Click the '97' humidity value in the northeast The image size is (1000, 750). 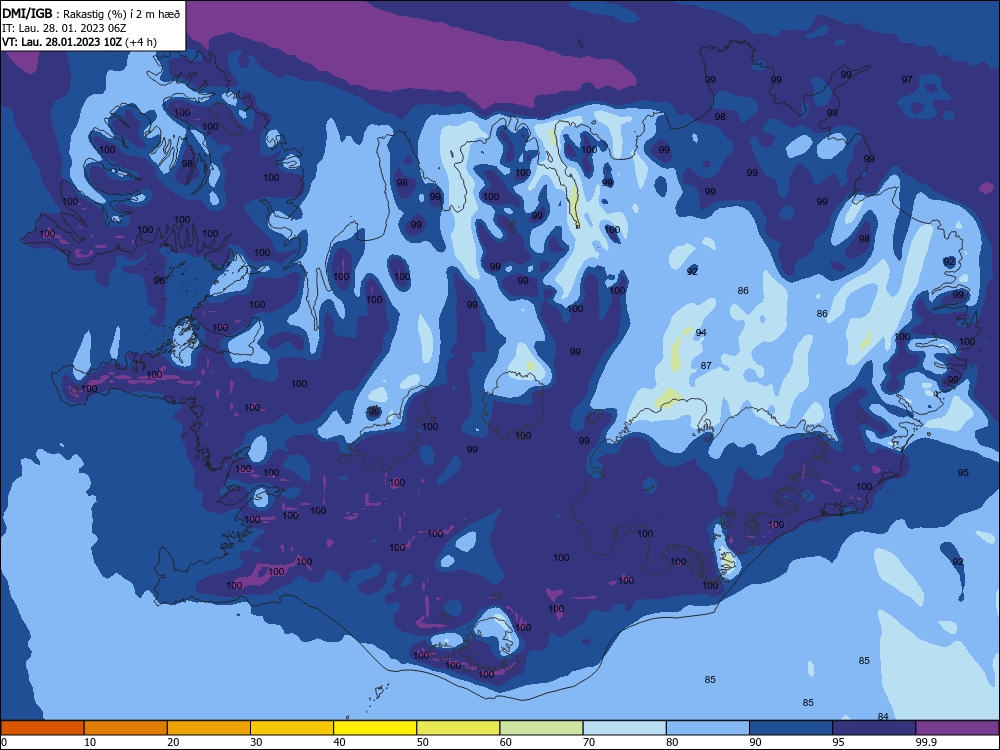[907, 80]
